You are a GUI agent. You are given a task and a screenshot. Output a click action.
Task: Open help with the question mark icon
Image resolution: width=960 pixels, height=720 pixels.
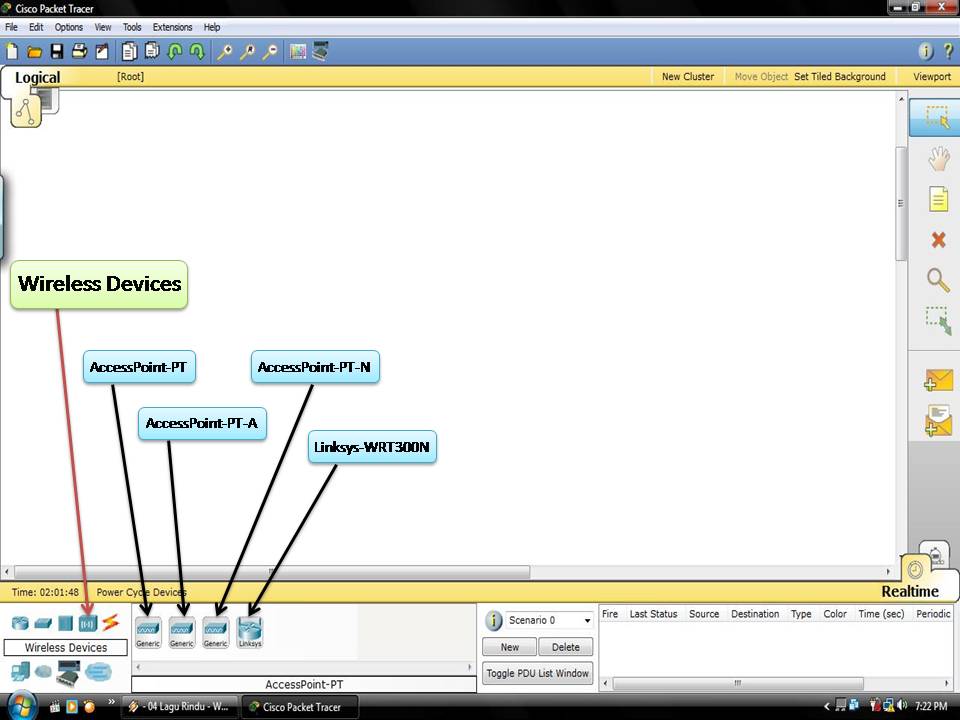click(948, 51)
